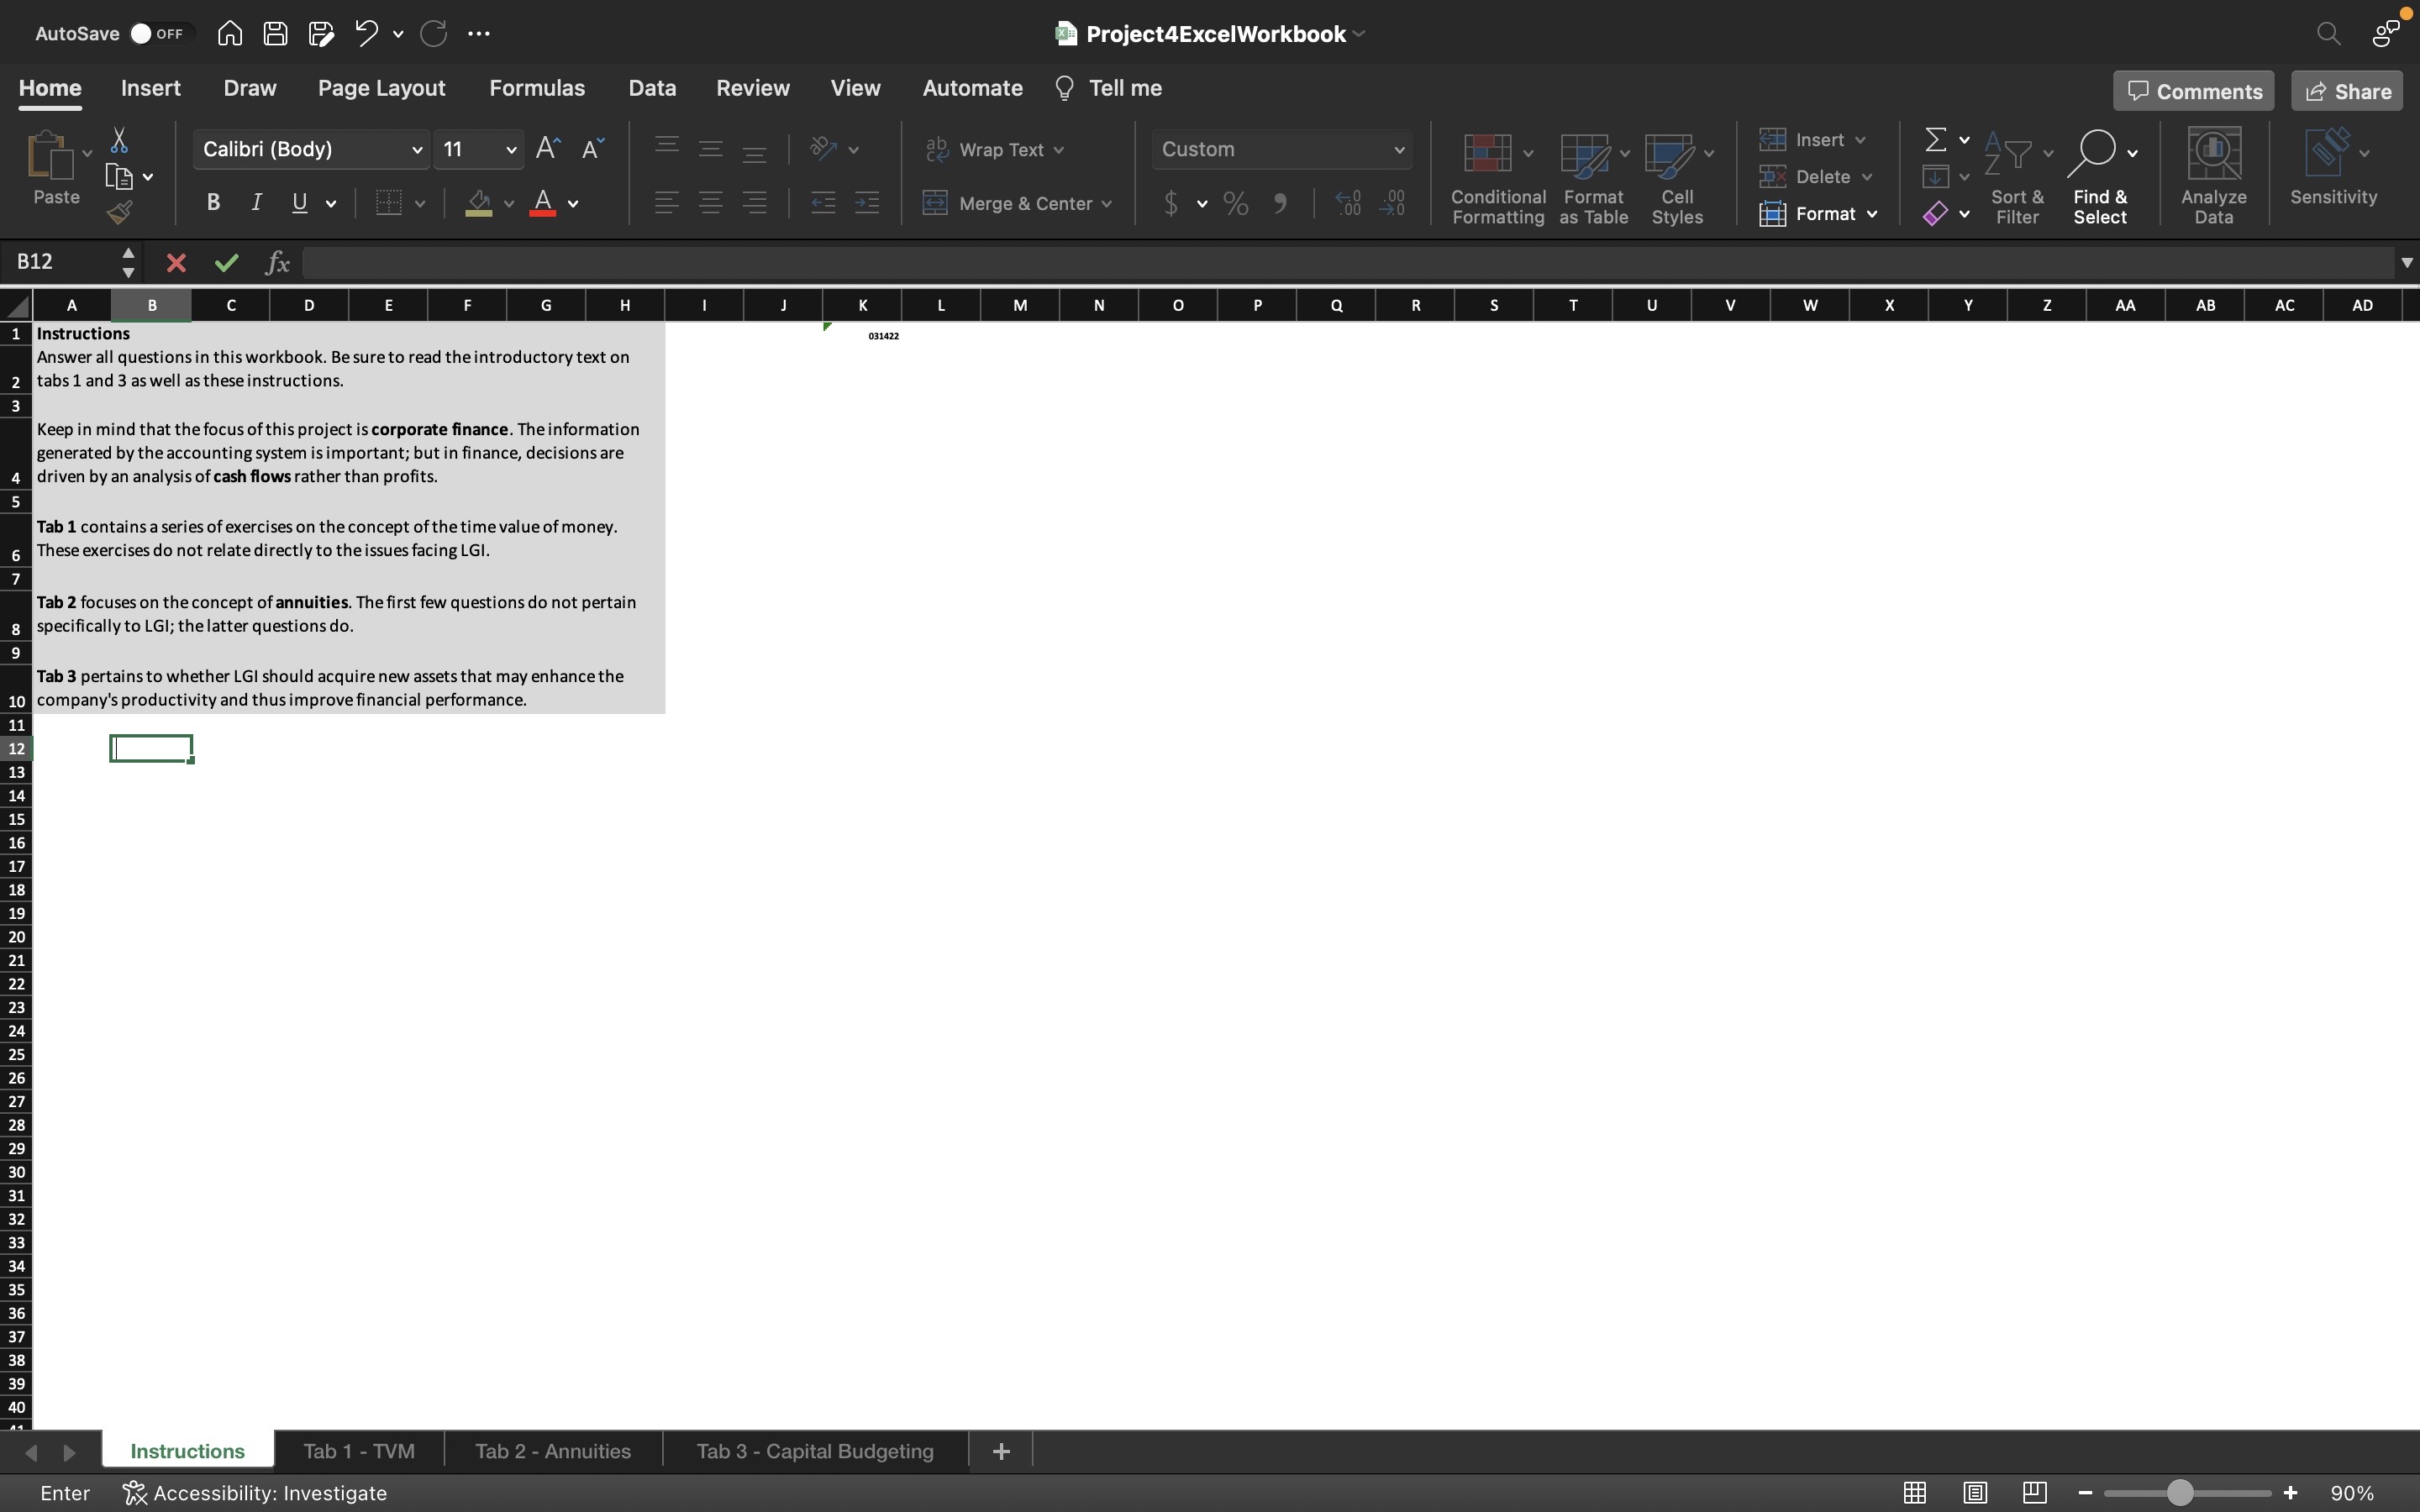The height and width of the screenshot is (1512, 2420).
Task: Open the Formulas ribbon tab
Action: 537,88
